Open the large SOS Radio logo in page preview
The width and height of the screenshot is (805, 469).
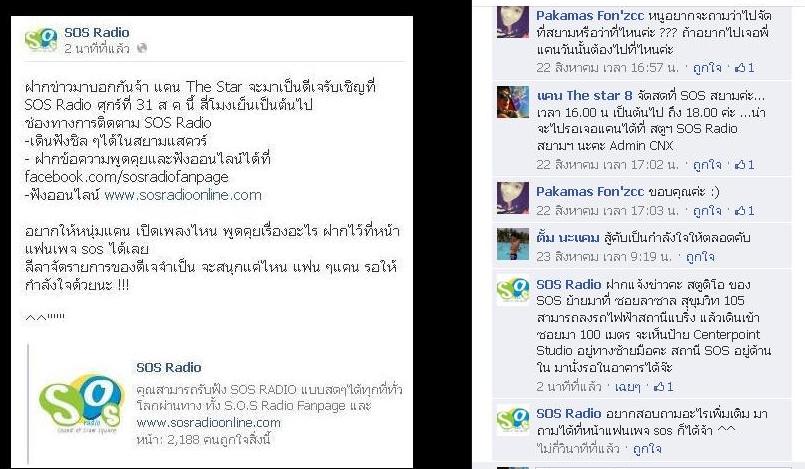pos(81,405)
